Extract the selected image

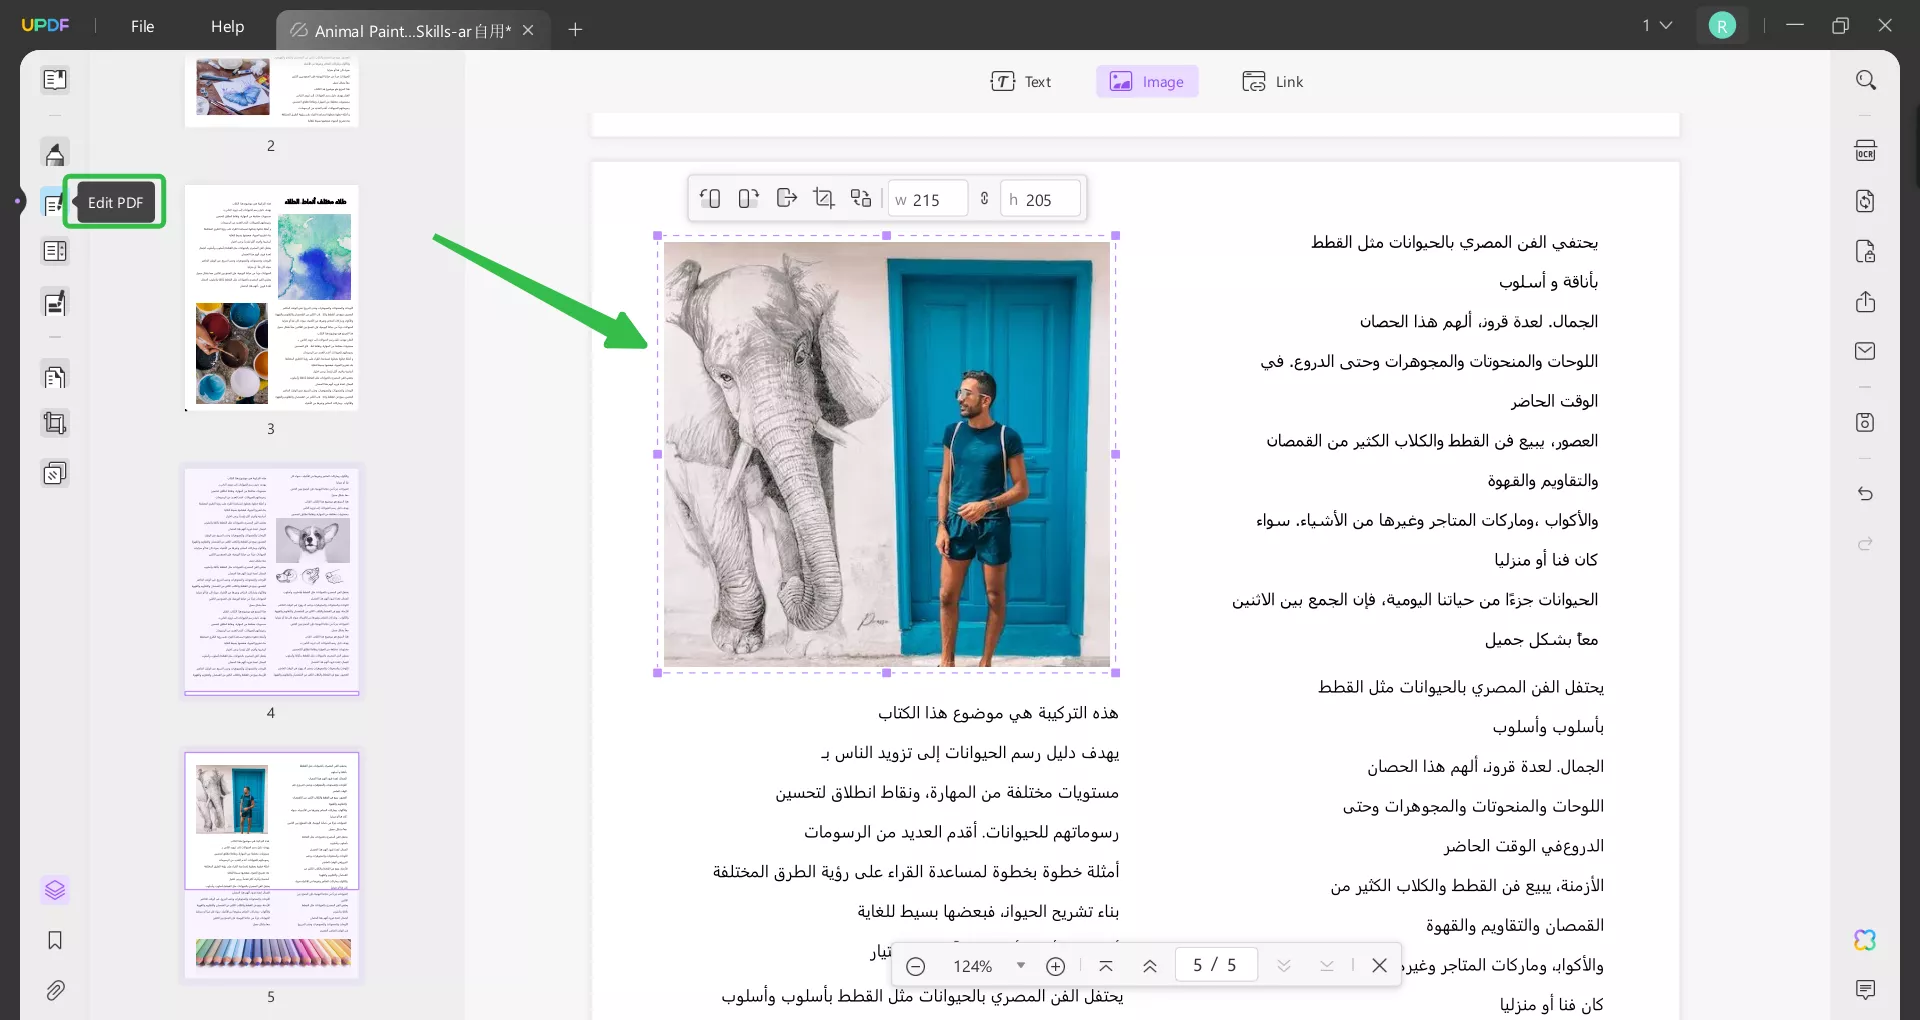click(787, 198)
